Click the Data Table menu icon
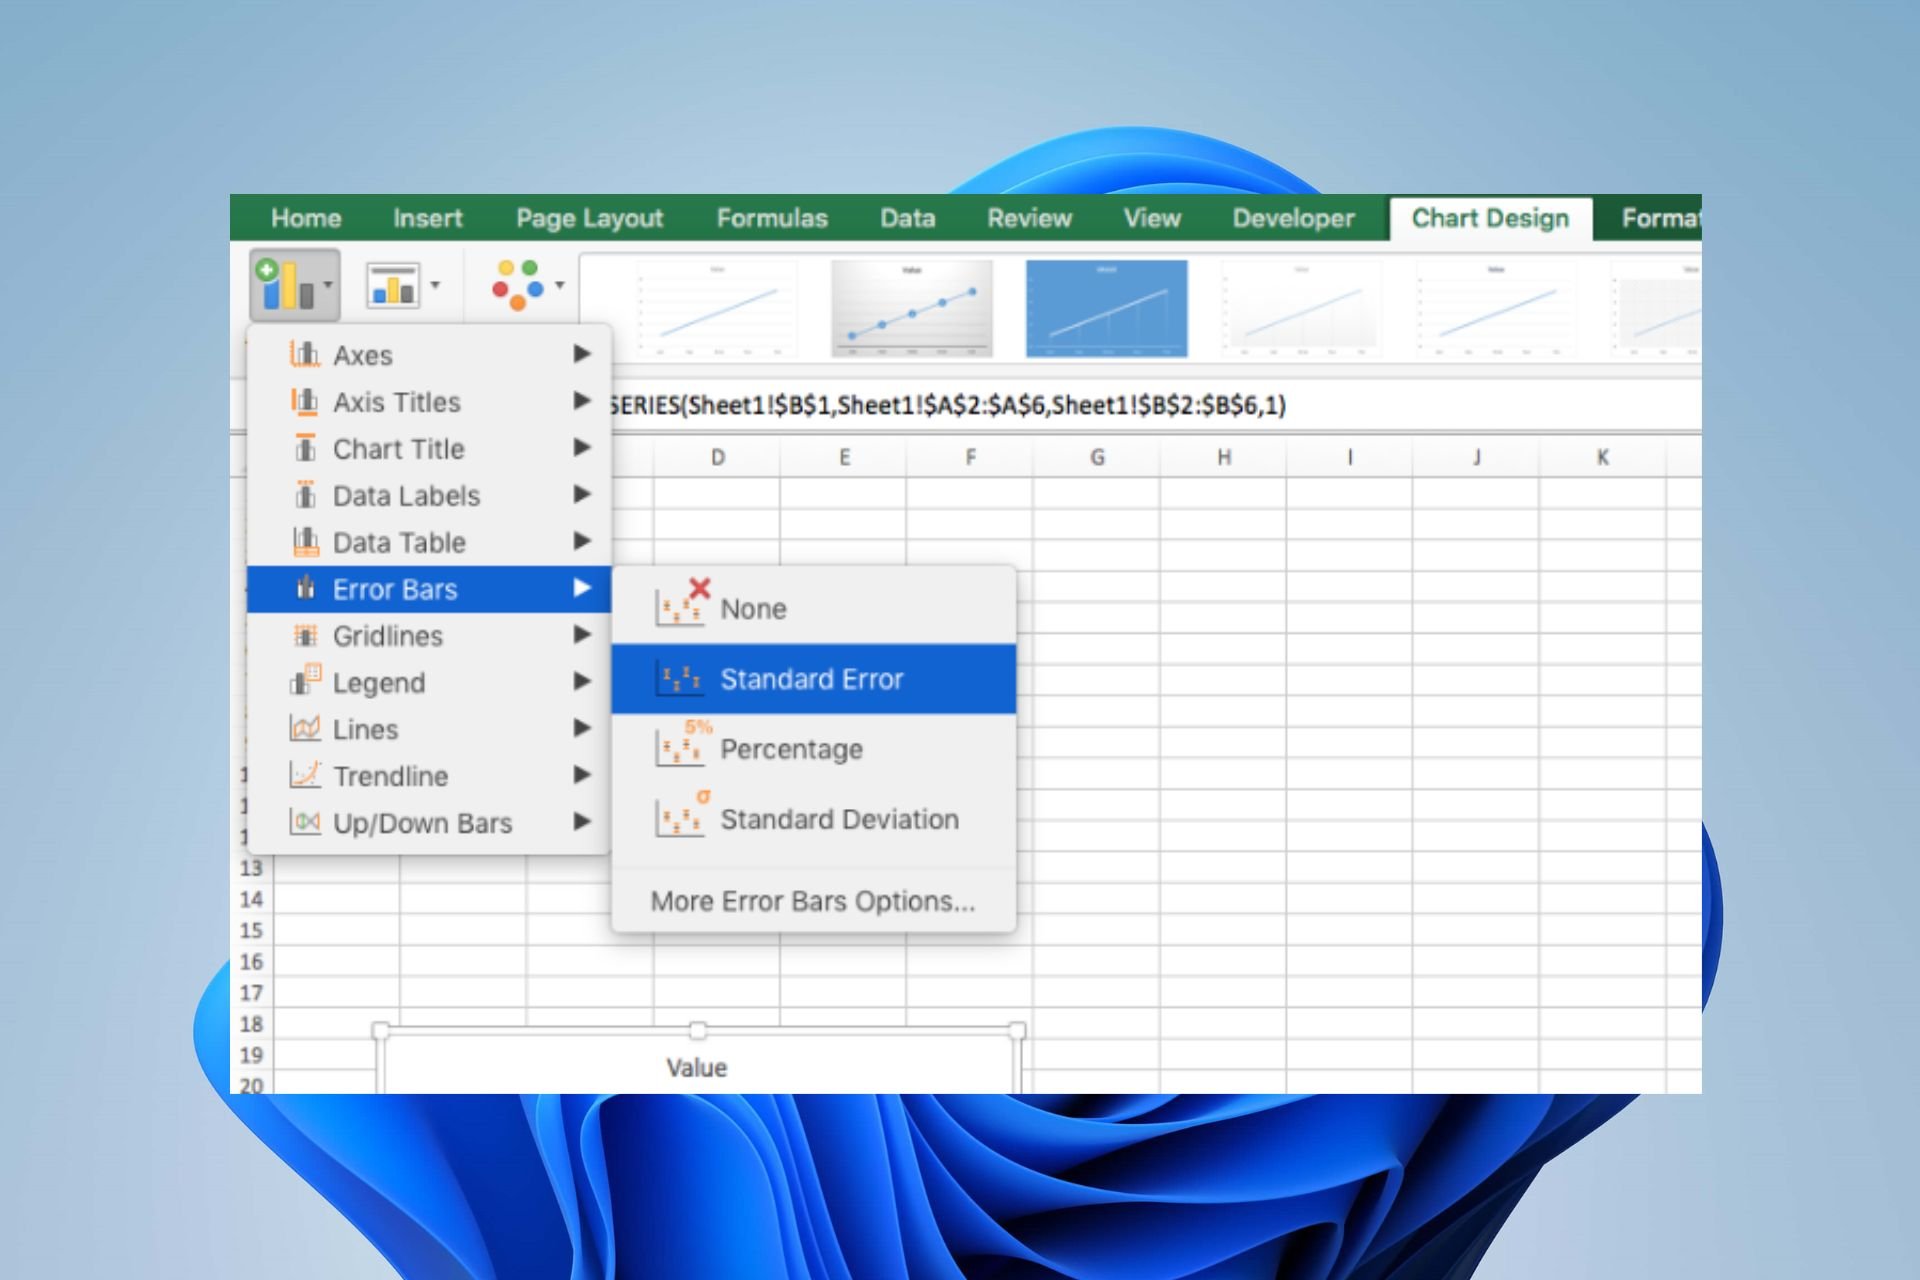Screen dimensions: 1920x1280 point(305,542)
